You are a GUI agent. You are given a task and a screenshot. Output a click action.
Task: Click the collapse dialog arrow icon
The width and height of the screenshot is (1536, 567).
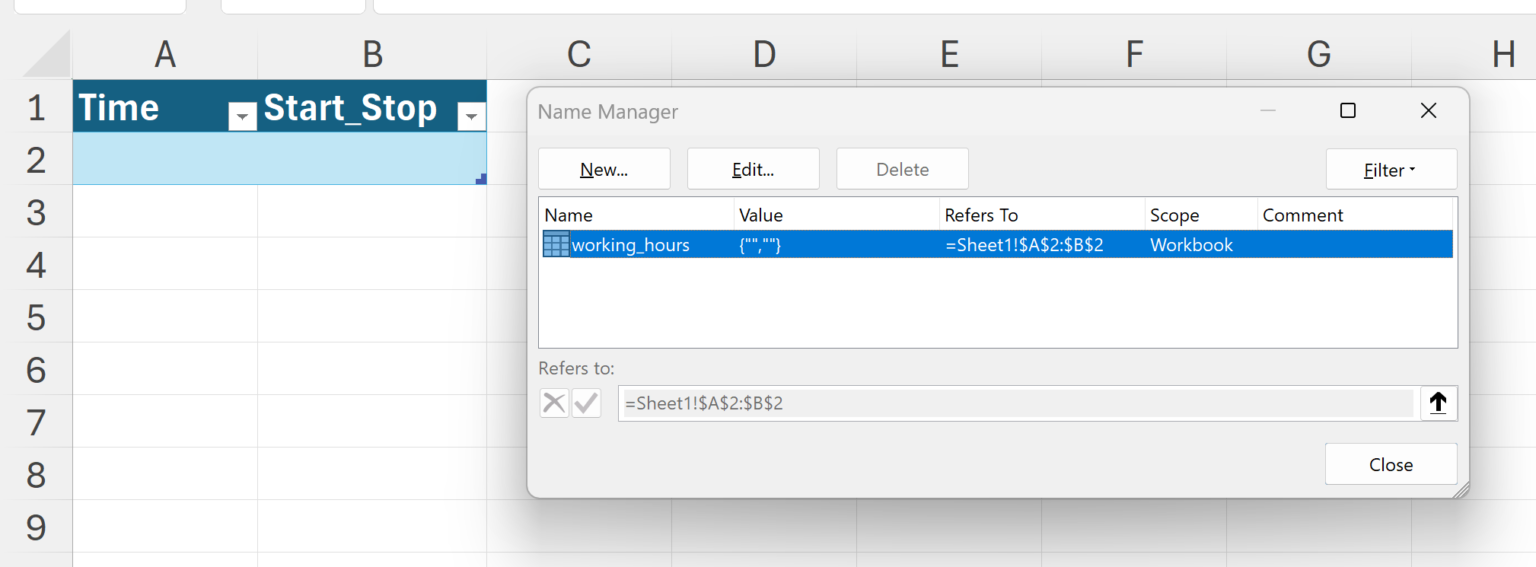click(1438, 403)
